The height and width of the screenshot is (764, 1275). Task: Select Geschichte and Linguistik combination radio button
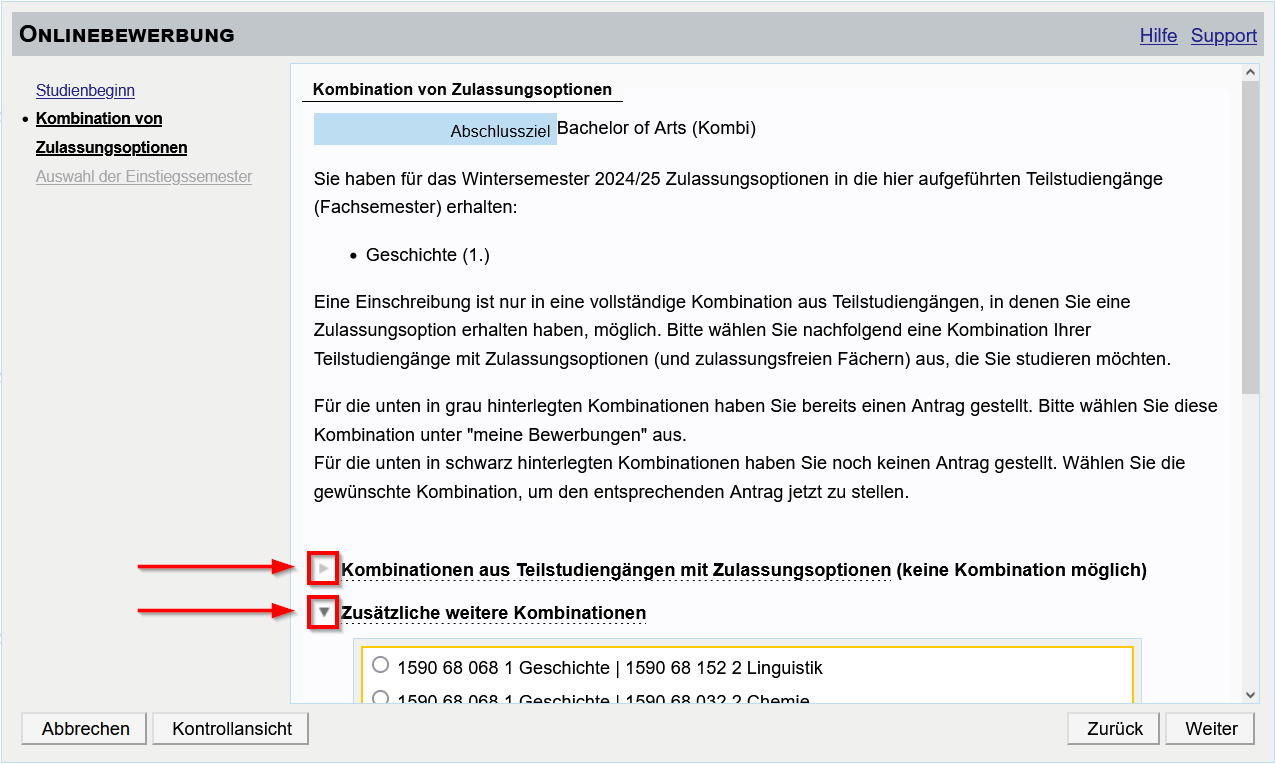(380, 665)
